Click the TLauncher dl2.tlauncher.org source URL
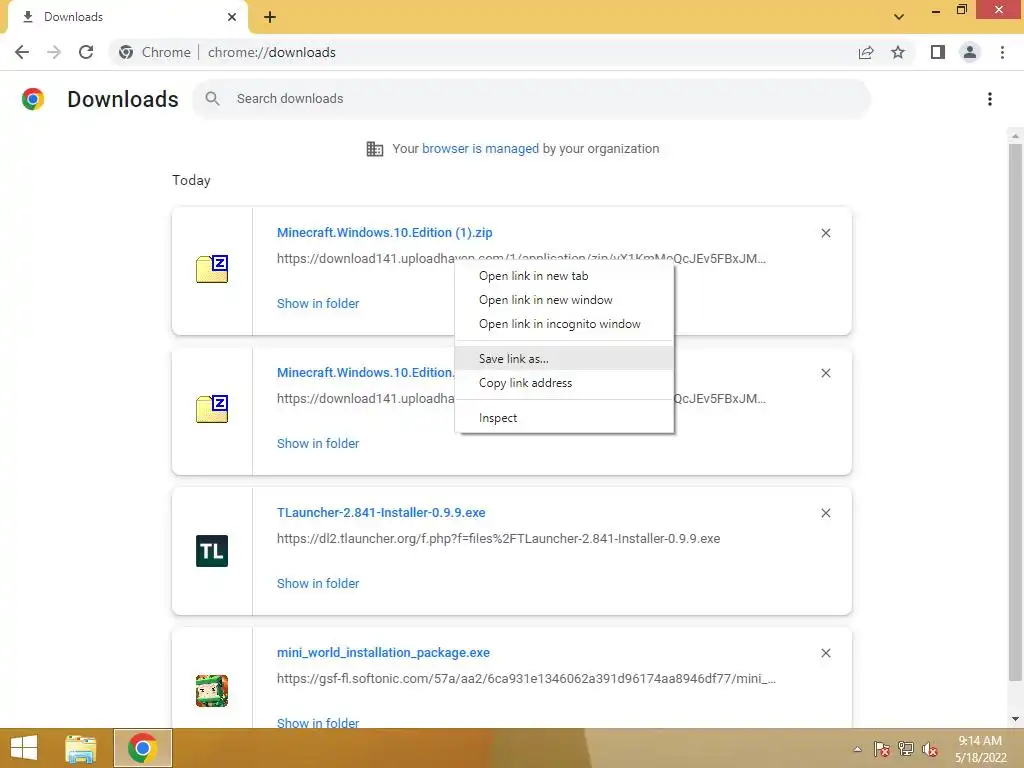The width and height of the screenshot is (1024, 768). (x=498, y=539)
